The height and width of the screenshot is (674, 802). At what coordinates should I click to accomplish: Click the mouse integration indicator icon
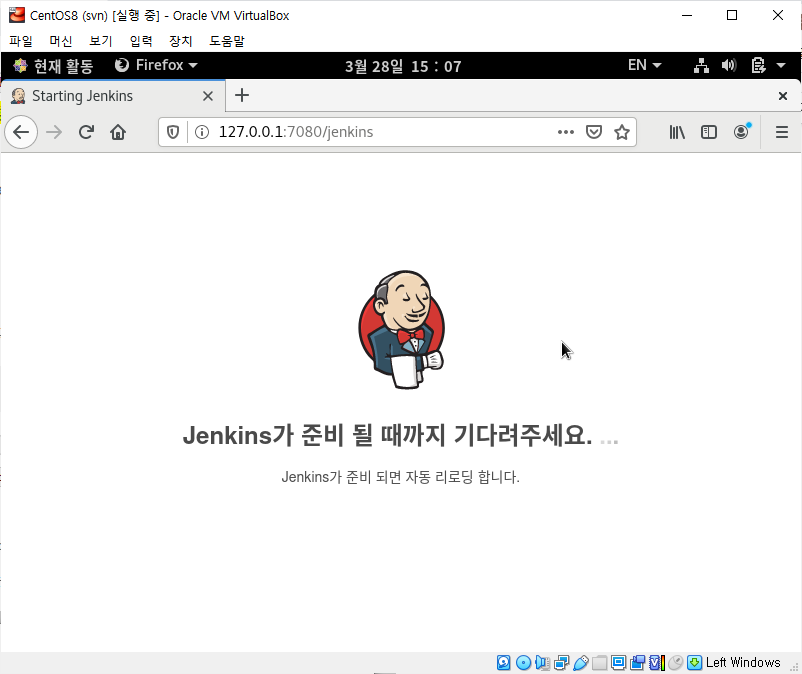pos(676,663)
